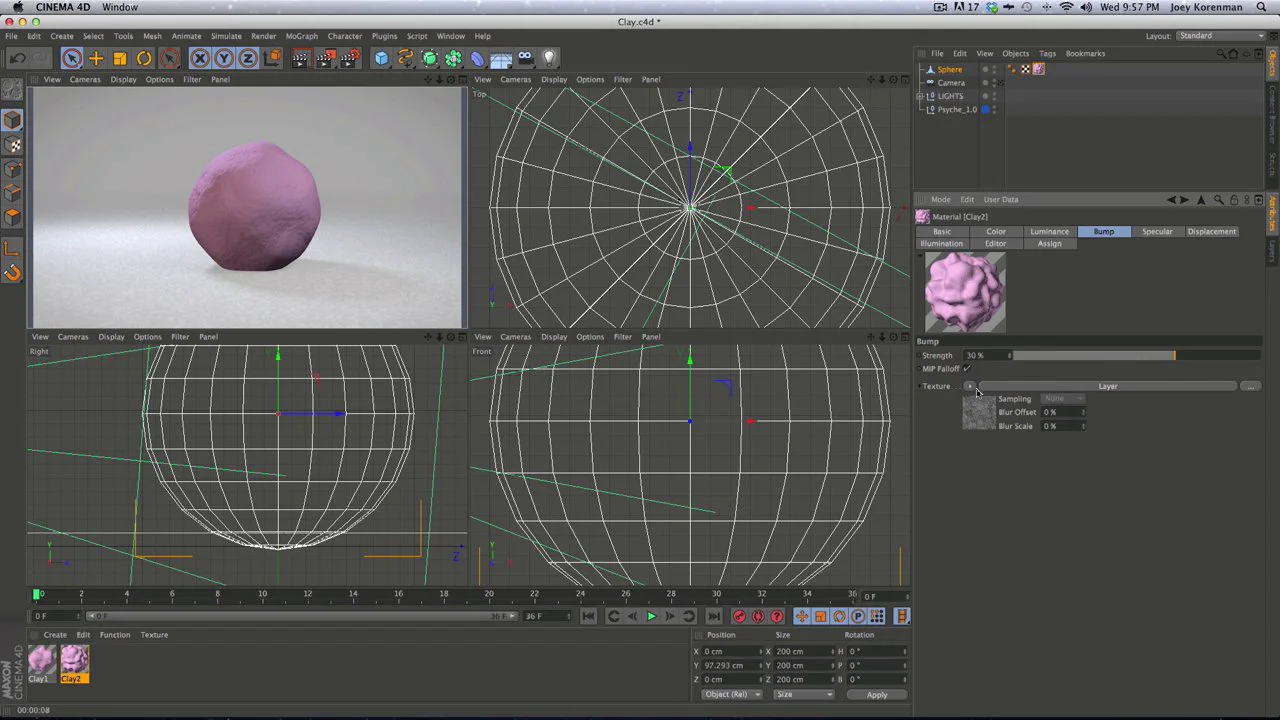Select the Sphere's Clay material tag
The width and height of the screenshot is (1280, 720).
[x=1039, y=69]
